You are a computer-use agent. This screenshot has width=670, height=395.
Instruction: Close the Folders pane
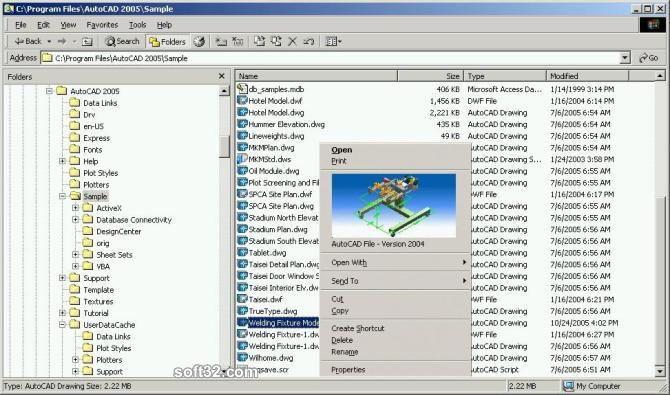pyautogui.click(x=221, y=76)
